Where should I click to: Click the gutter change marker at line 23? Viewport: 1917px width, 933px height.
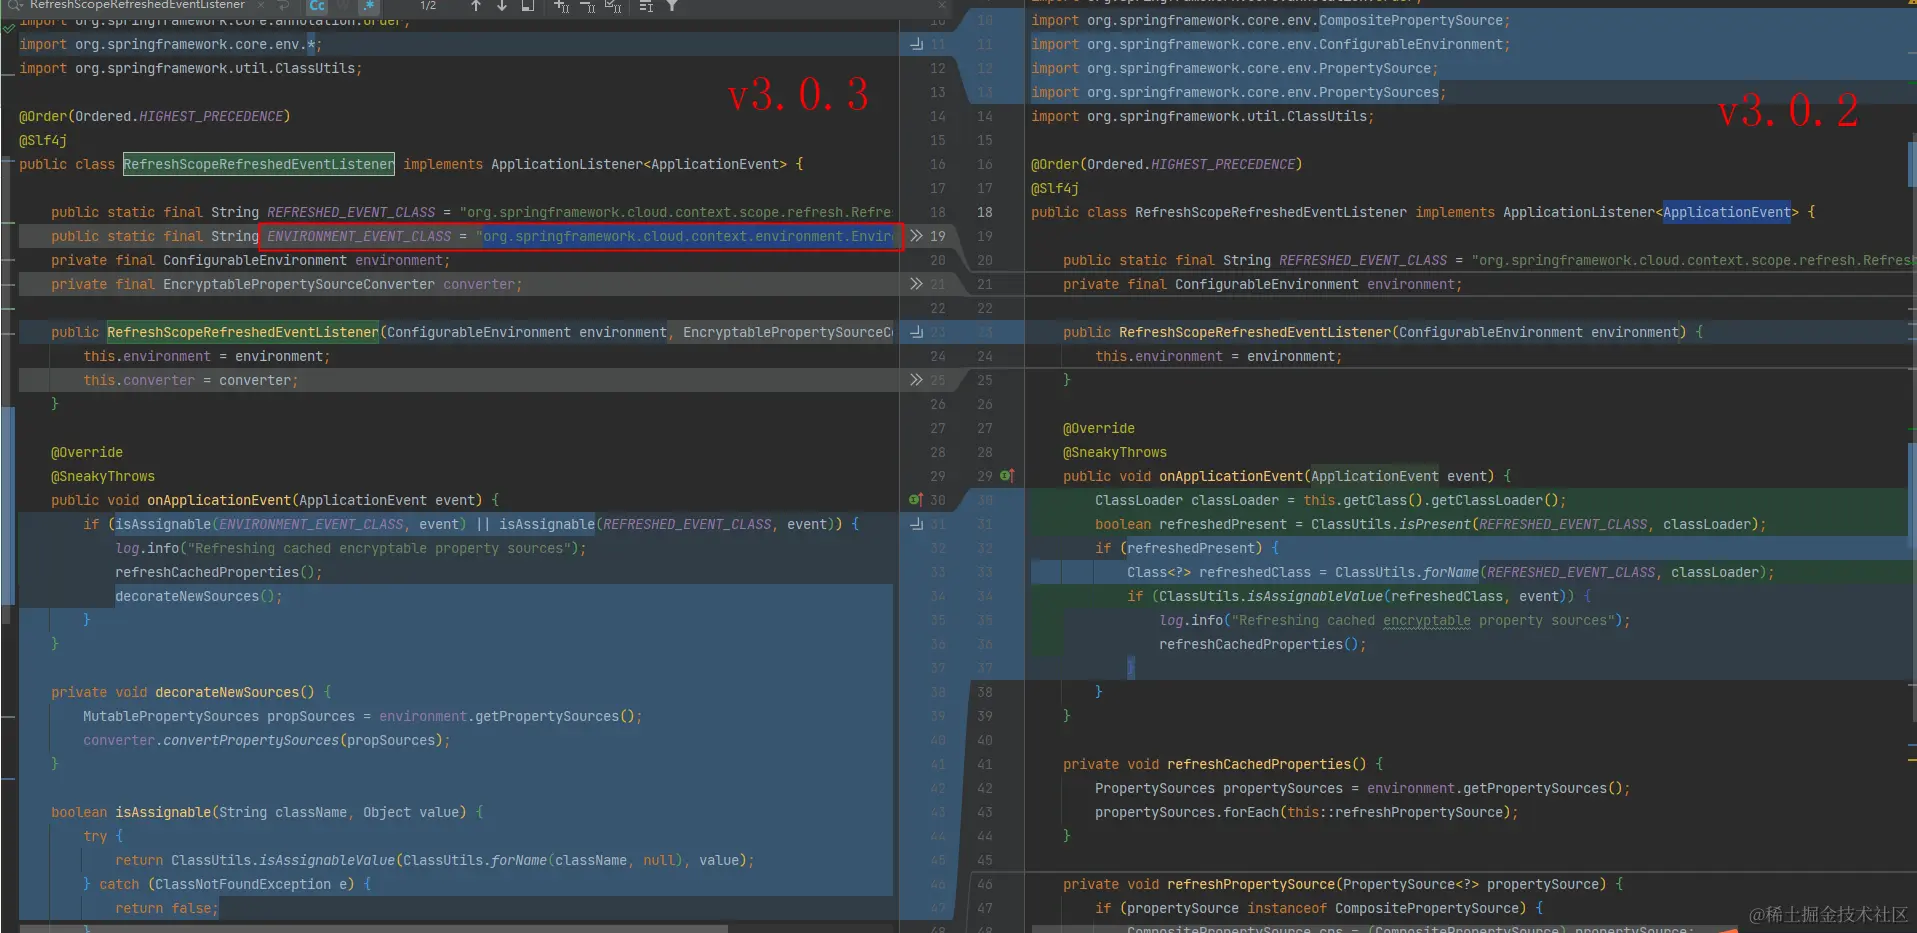[916, 332]
